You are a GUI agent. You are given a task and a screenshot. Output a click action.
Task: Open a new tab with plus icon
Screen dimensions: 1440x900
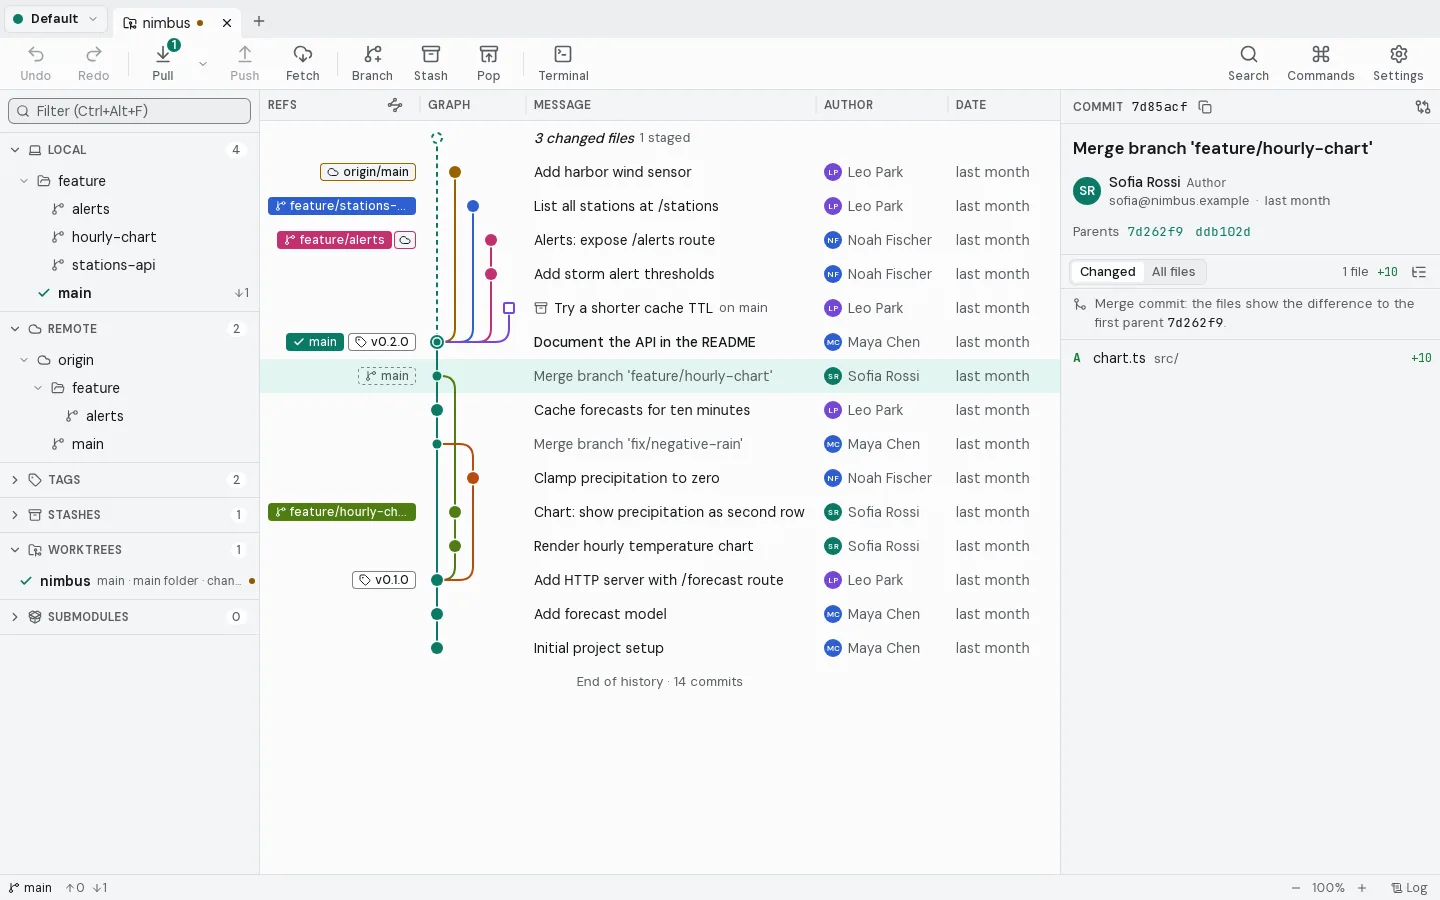coord(259,21)
